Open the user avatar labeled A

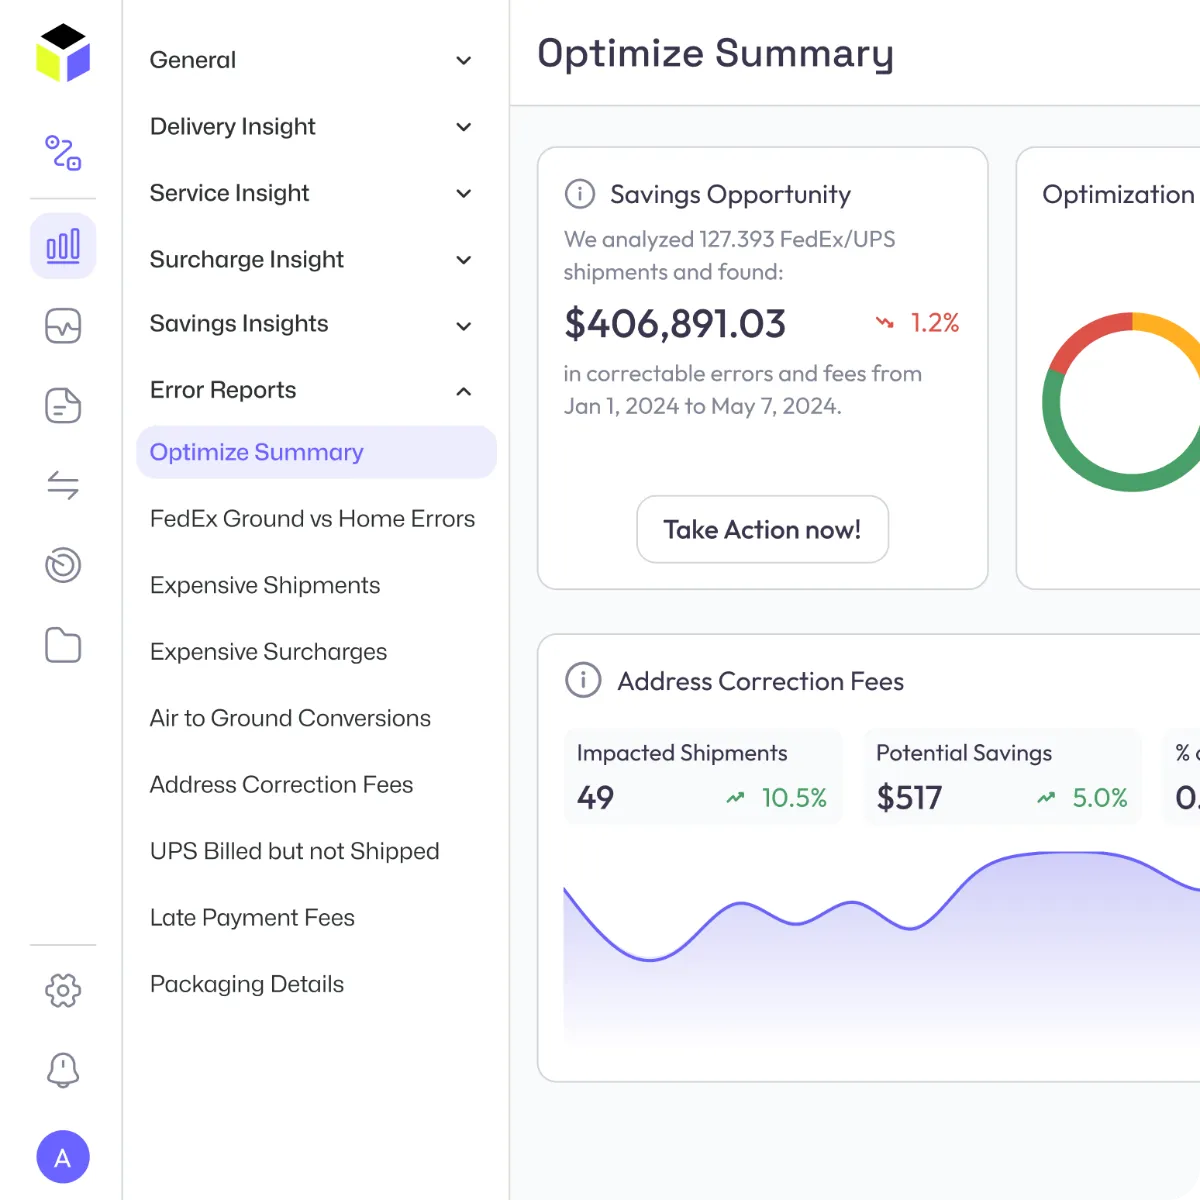63,1157
